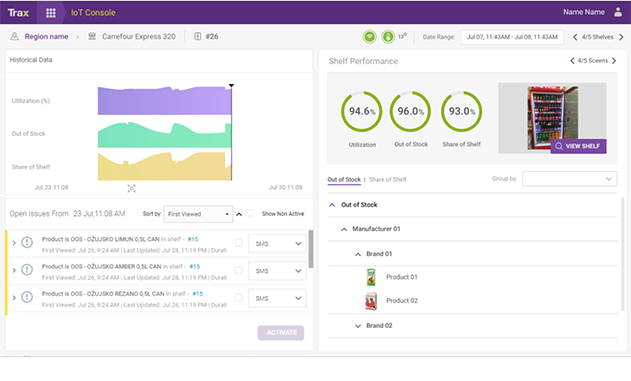This screenshot has height=381, width=631.
Task: Open the apps grid menu icon
Action: click(x=51, y=13)
